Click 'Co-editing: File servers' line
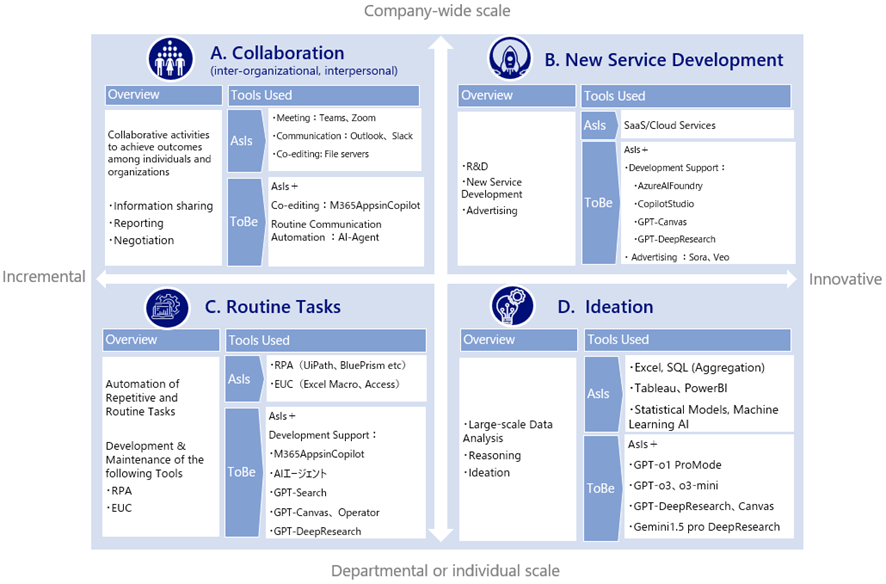Image resolution: width=886 pixels, height=584 pixels. tap(320, 154)
